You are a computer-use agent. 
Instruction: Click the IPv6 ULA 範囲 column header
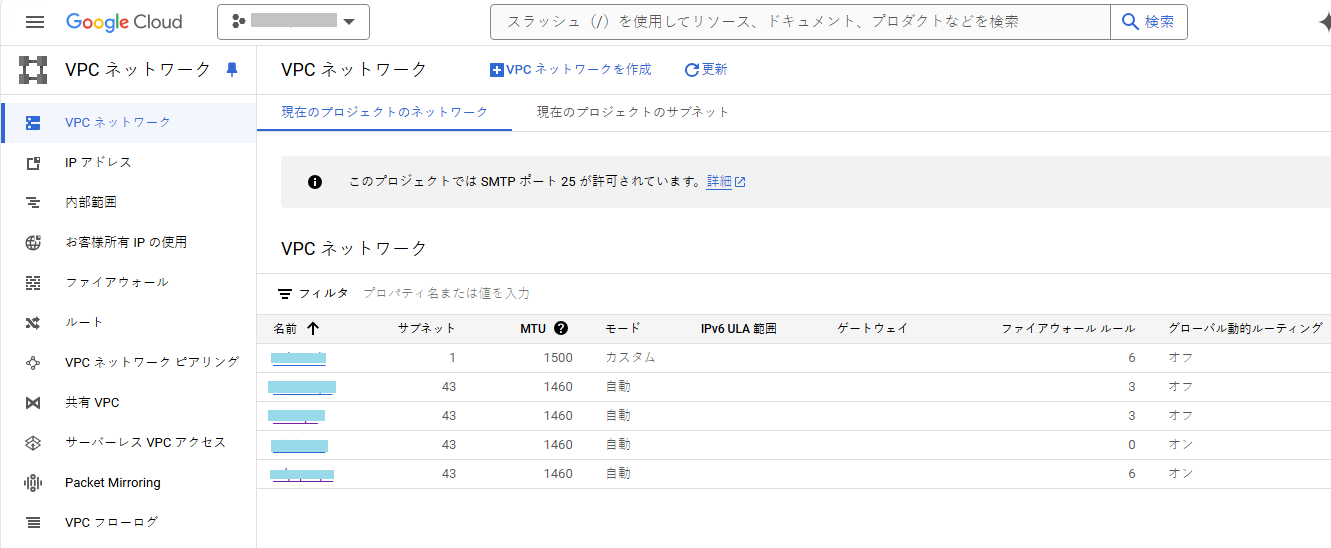739,328
